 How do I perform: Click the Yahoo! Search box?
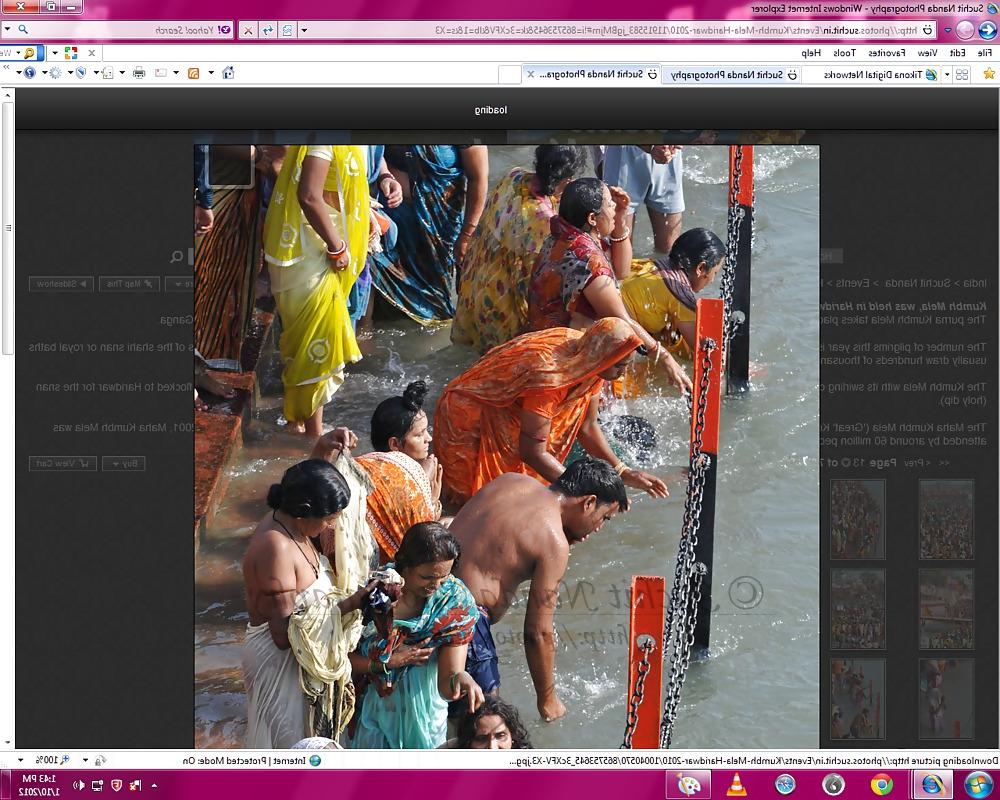coord(131,30)
